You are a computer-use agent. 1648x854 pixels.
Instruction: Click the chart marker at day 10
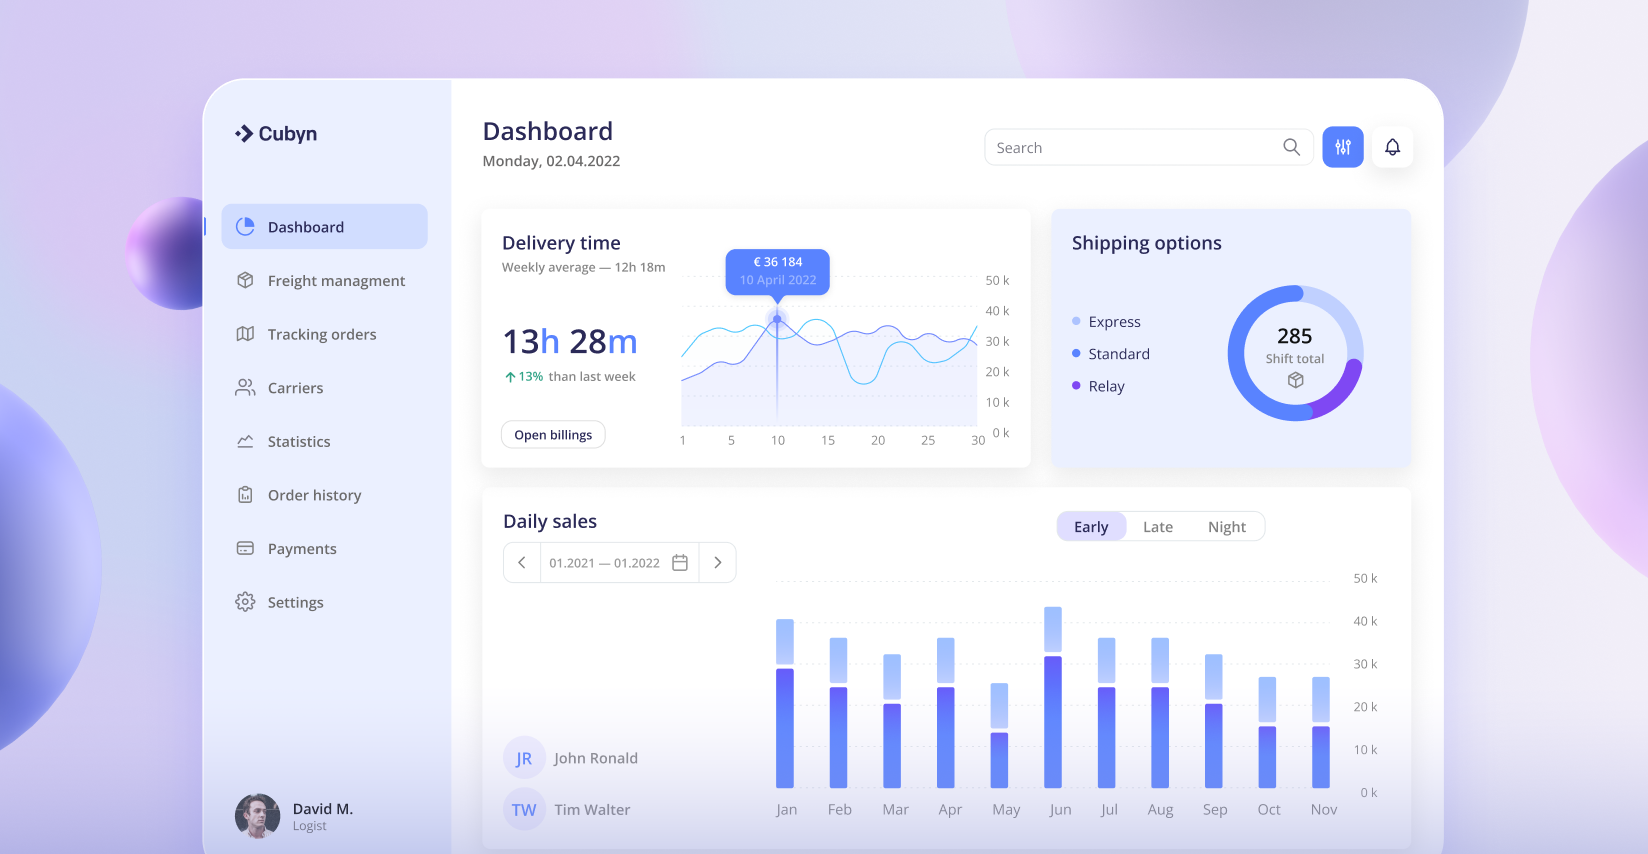pos(777,319)
